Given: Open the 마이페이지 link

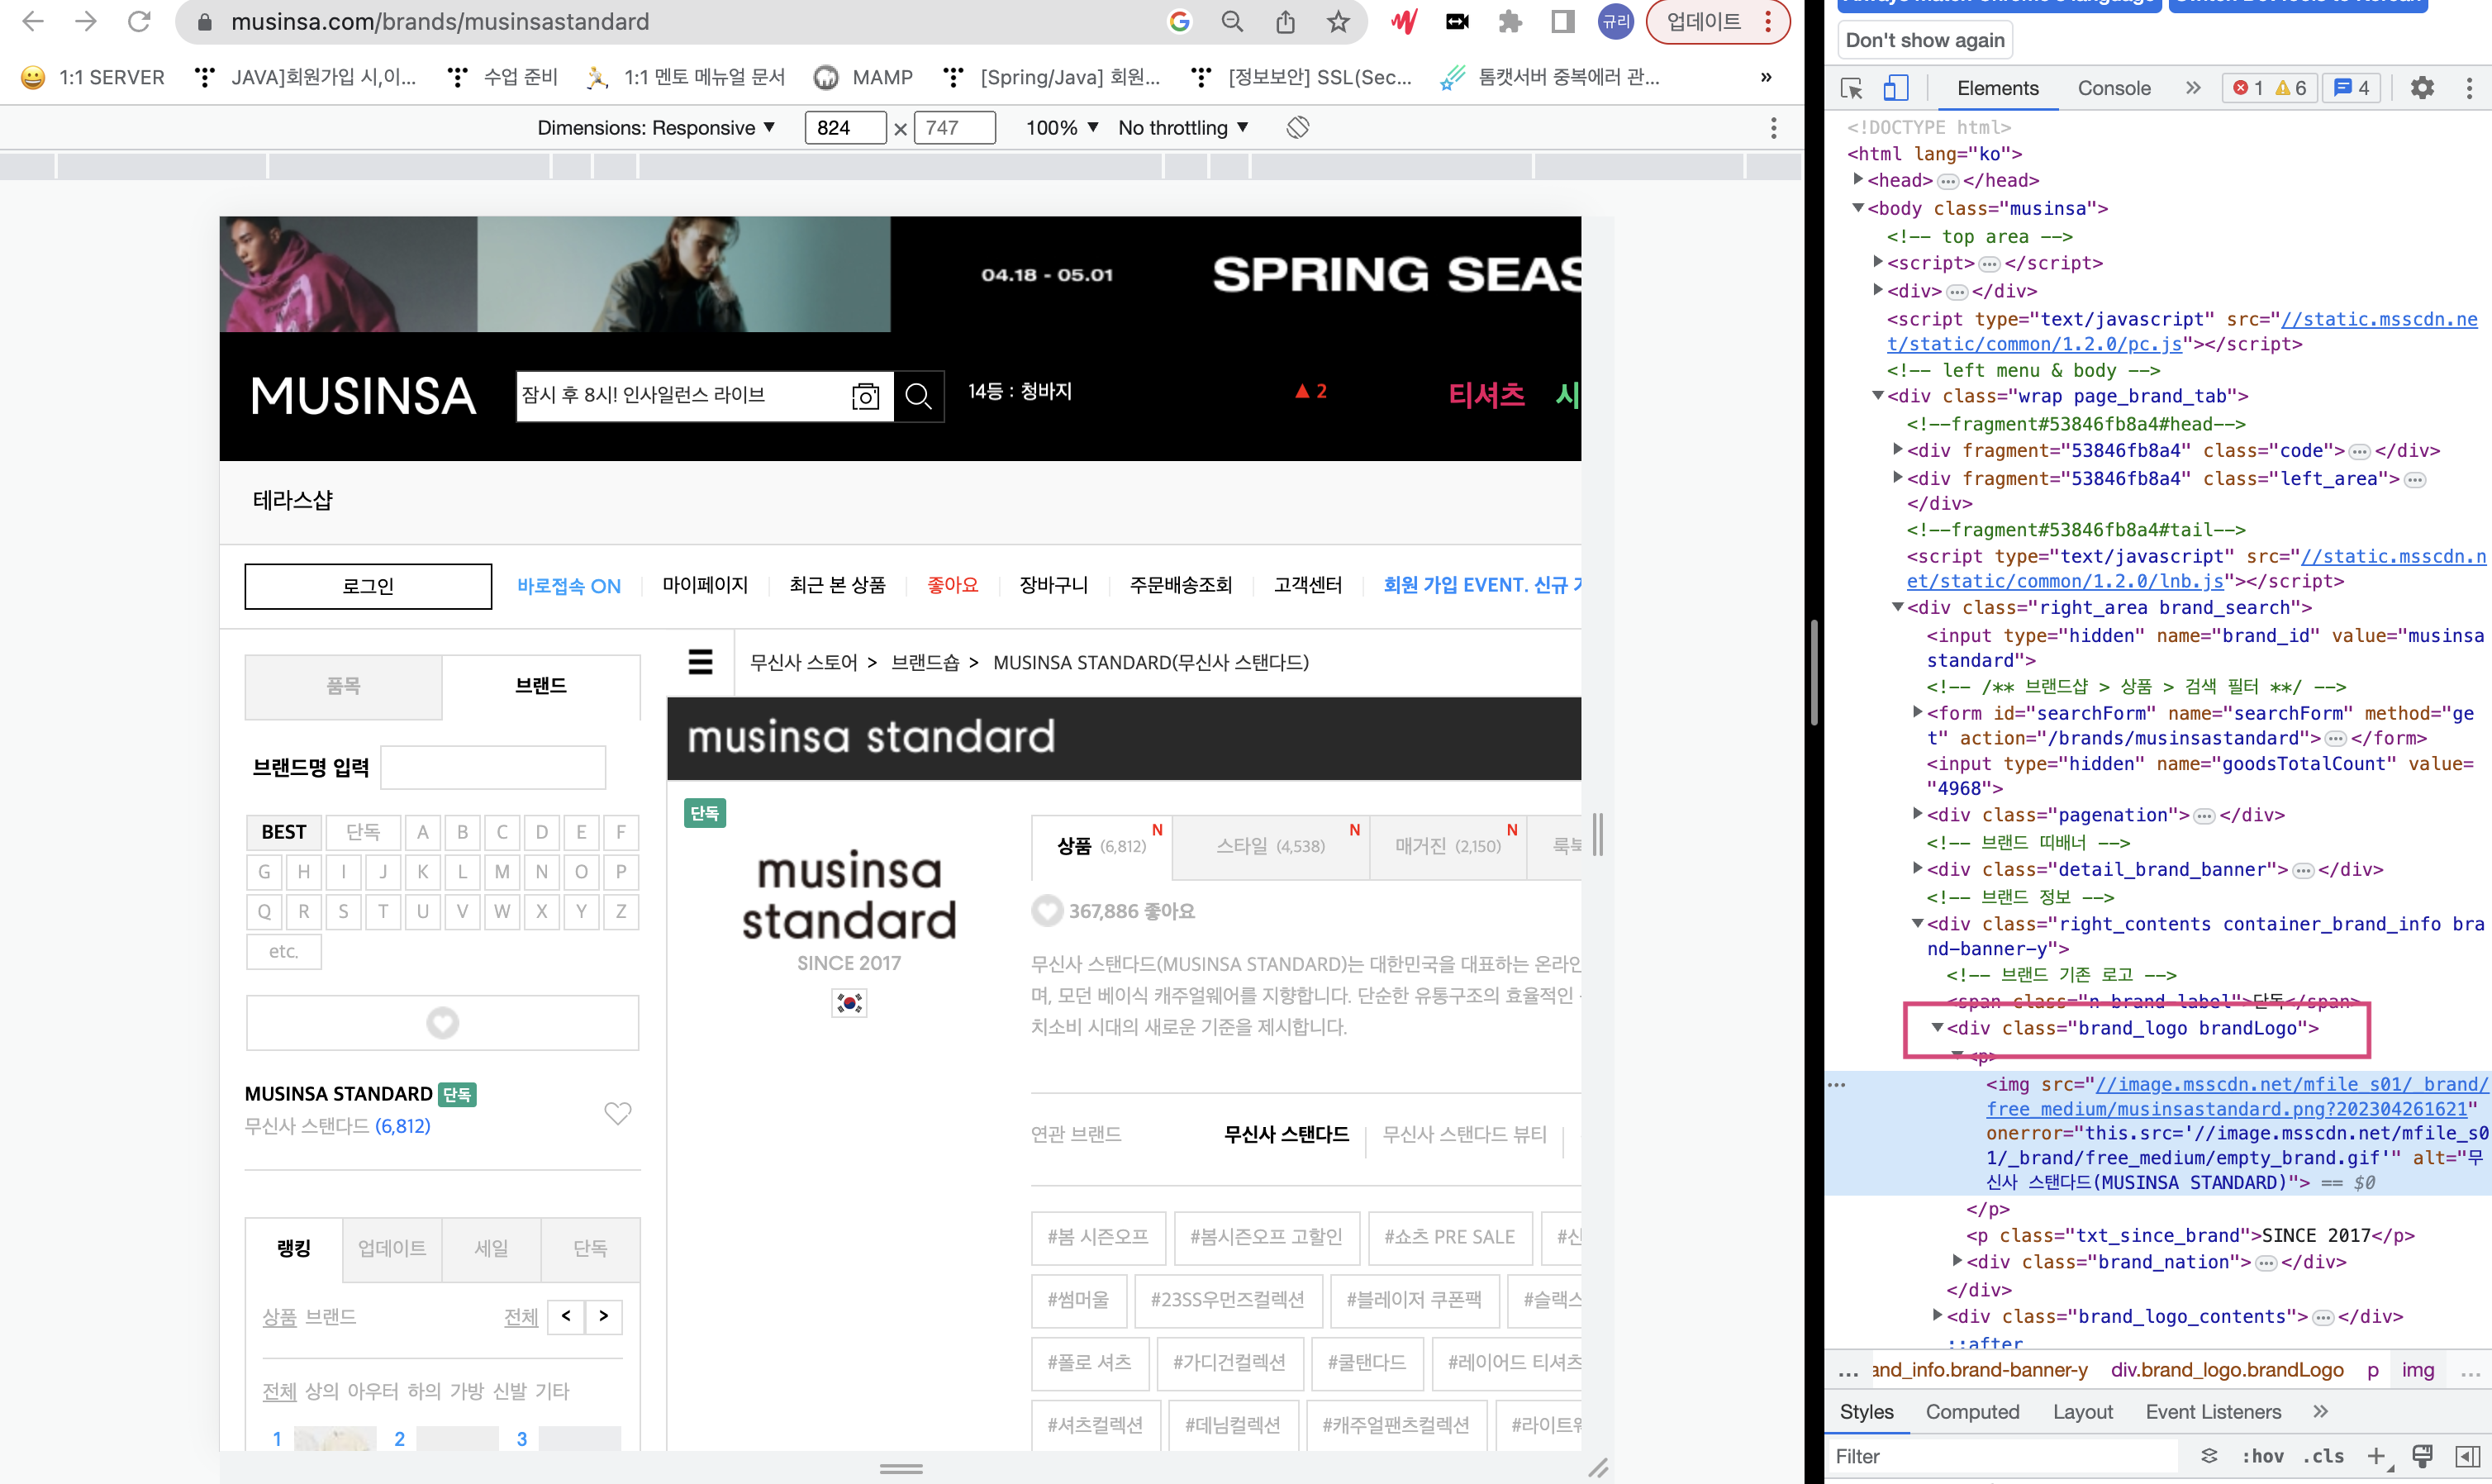Looking at the screenshot, I should click(705, 585).
